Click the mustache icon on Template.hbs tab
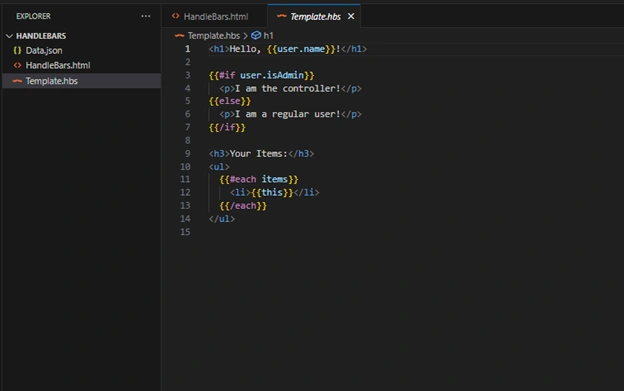This screenshot has height=391, width=624. click(x=282, y=16)
